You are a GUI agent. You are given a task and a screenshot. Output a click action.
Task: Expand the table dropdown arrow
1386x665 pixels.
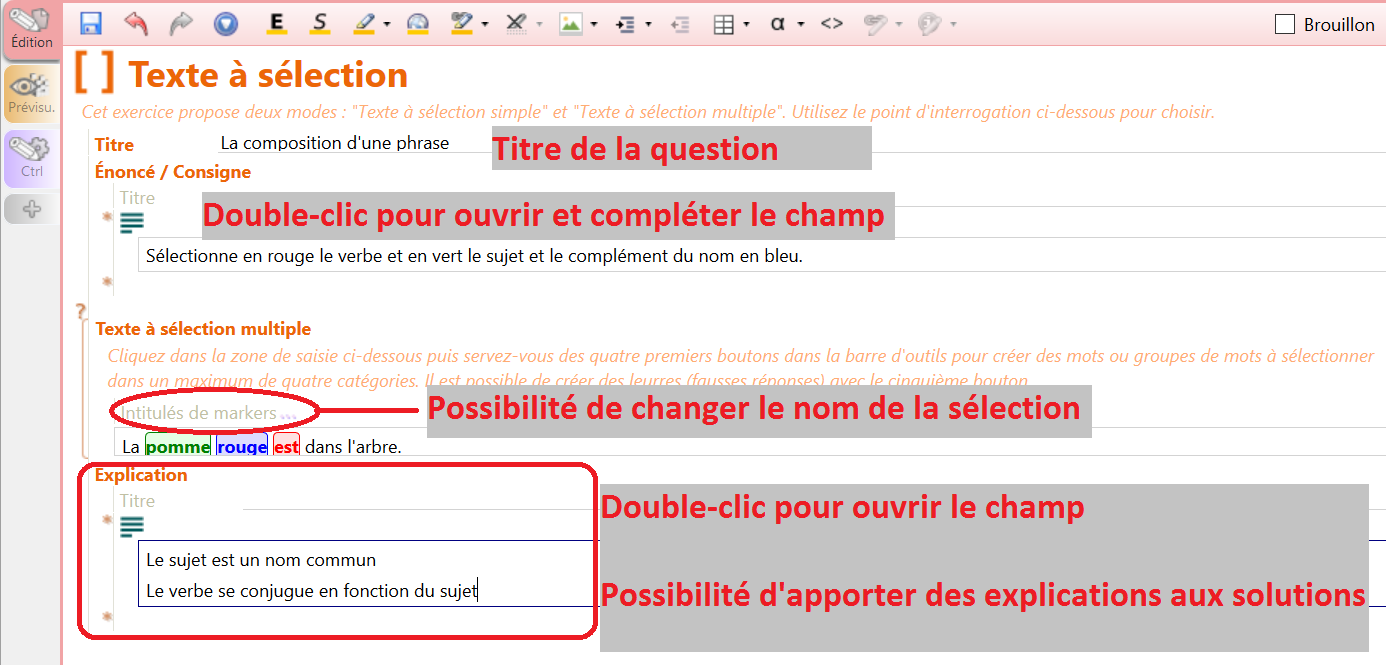click(x=747, y=24)
